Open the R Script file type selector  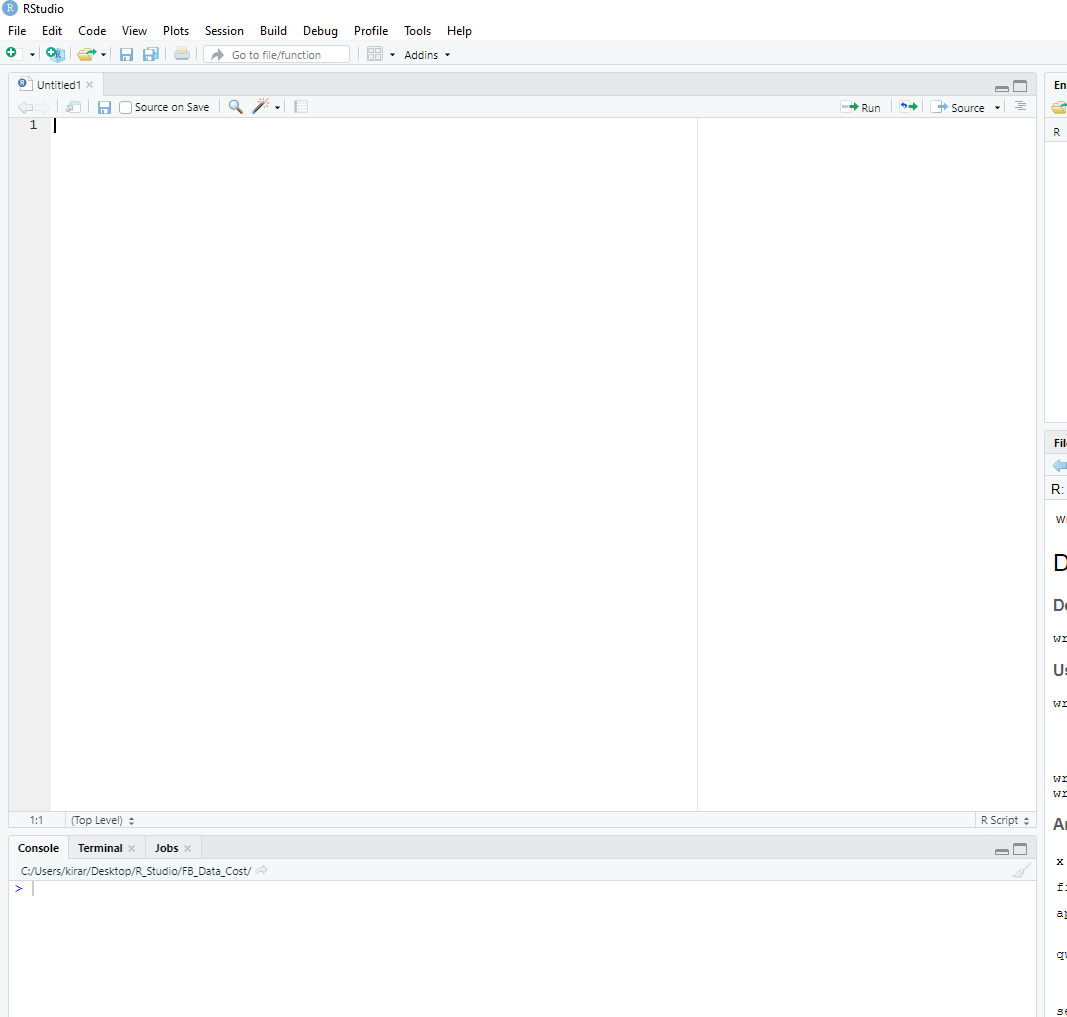click(1005, 820)
